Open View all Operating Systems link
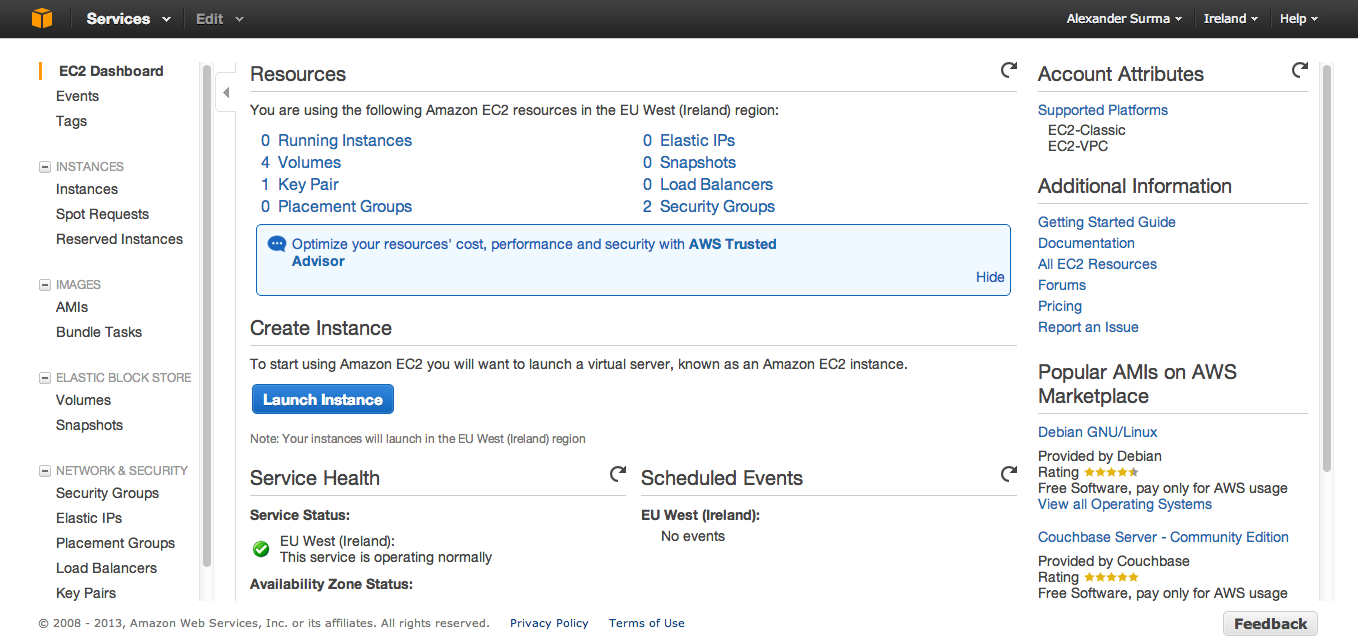Viewport: 1358px width, 644px height. [x=1125, y=504]
